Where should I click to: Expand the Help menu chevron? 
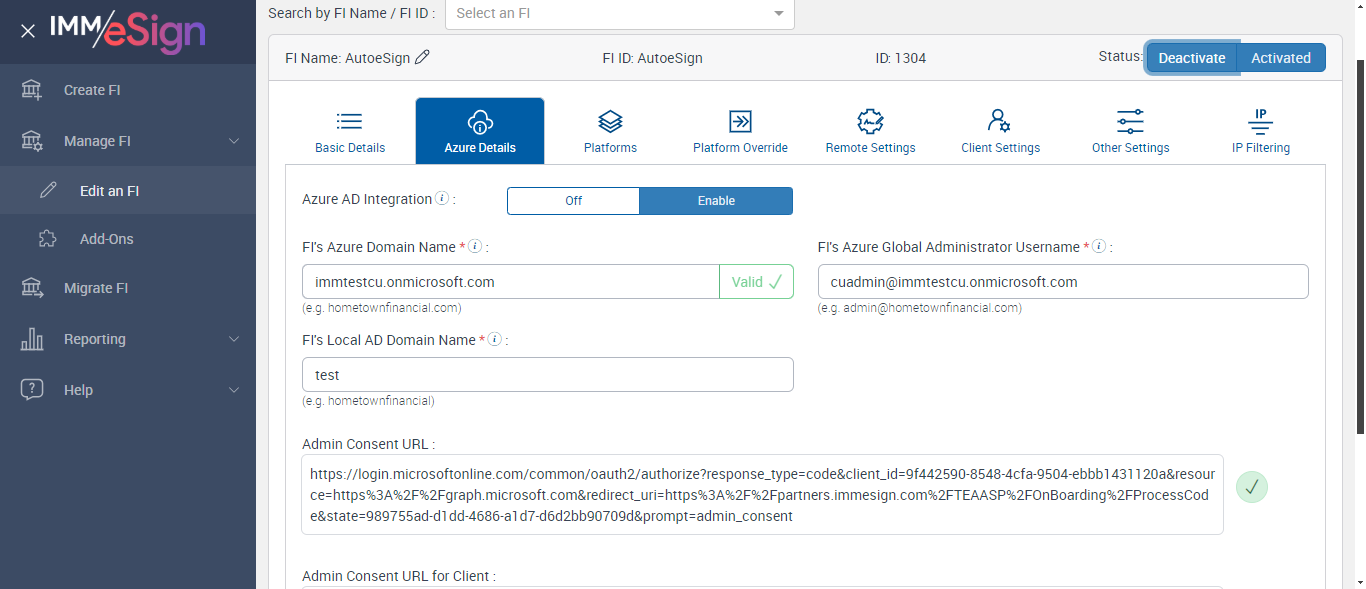234,390
